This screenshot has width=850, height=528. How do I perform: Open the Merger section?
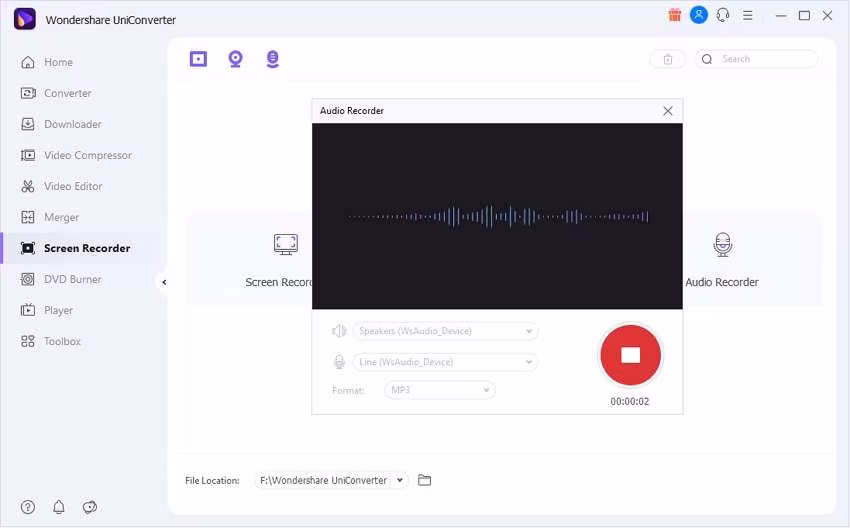click(x=49, y=217)
